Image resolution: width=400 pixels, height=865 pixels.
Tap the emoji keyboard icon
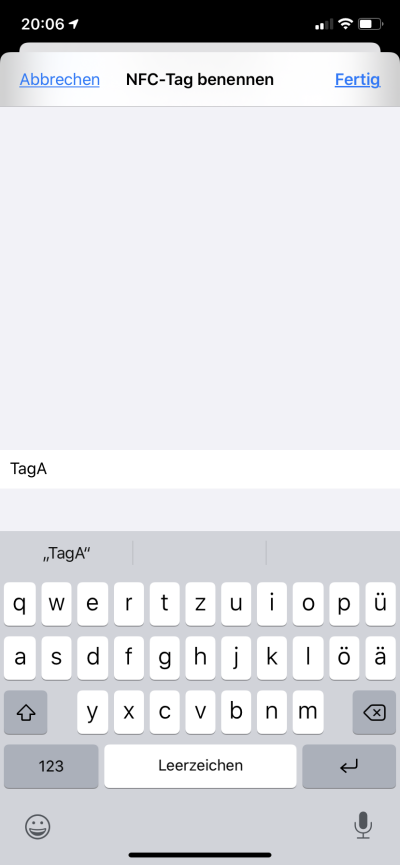(x=38, y=826)
